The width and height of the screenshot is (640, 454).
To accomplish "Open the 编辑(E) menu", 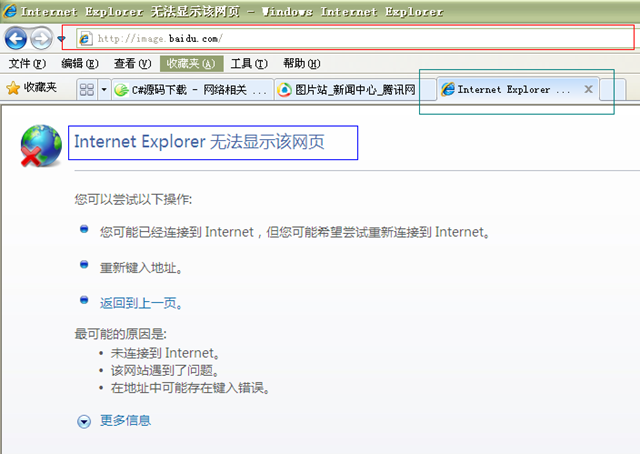I will point(80,64).
